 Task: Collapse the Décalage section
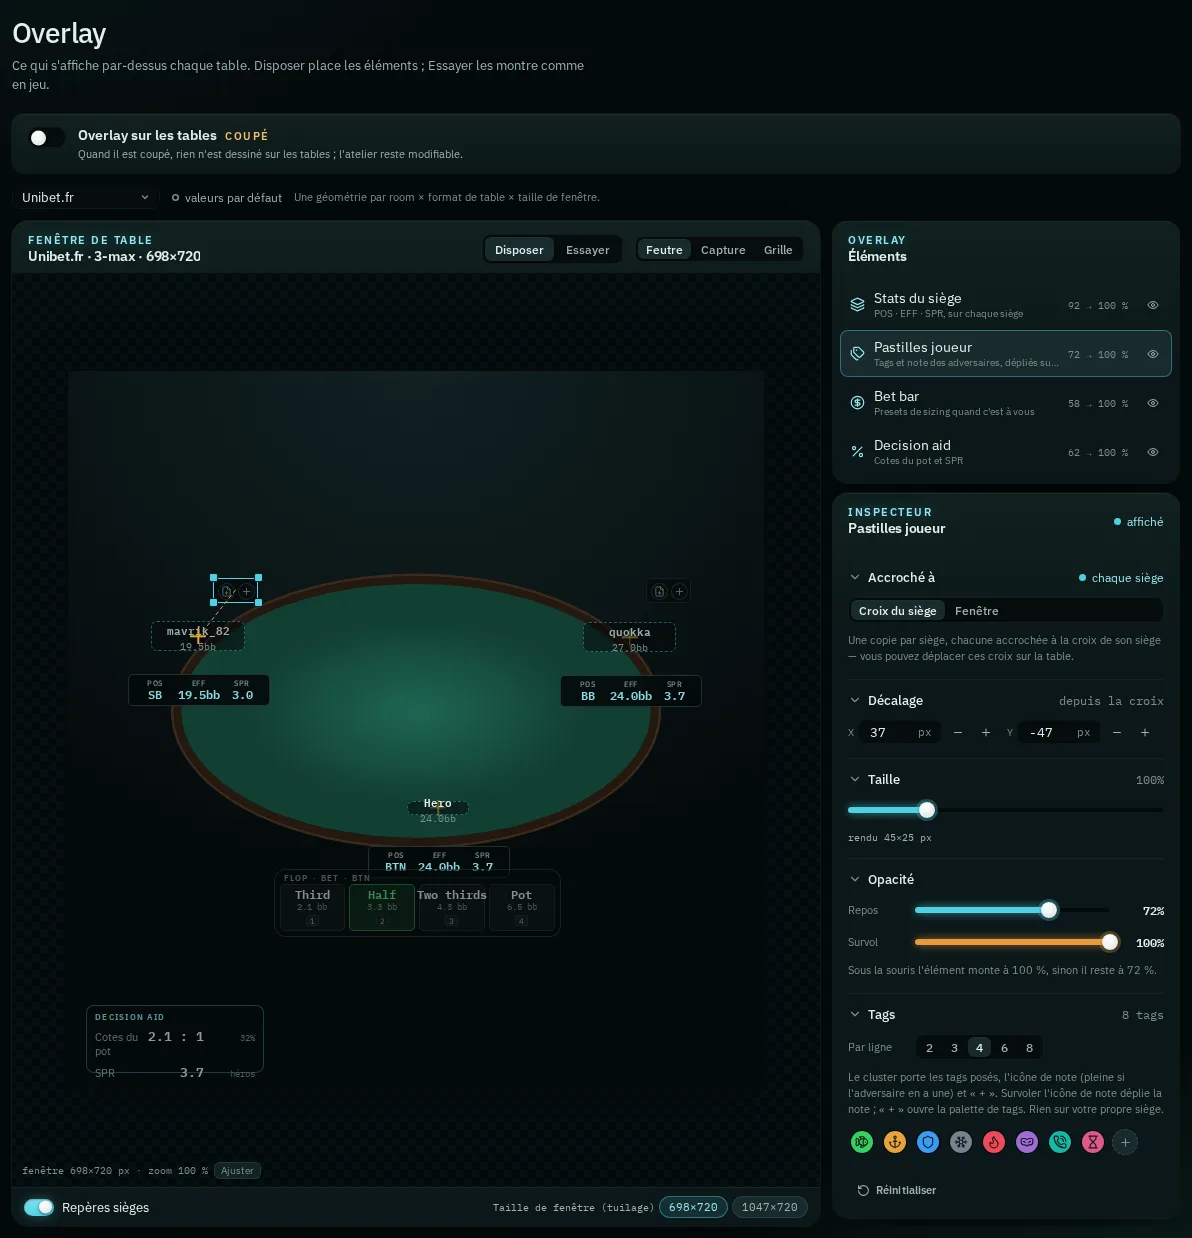[855, 700]
